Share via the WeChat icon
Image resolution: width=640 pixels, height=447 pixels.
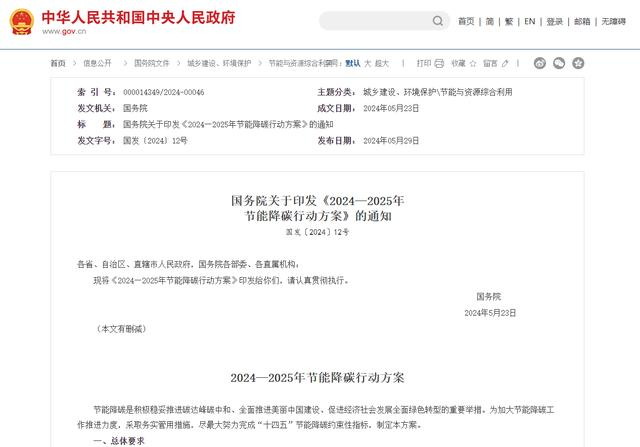pos(559,63)
